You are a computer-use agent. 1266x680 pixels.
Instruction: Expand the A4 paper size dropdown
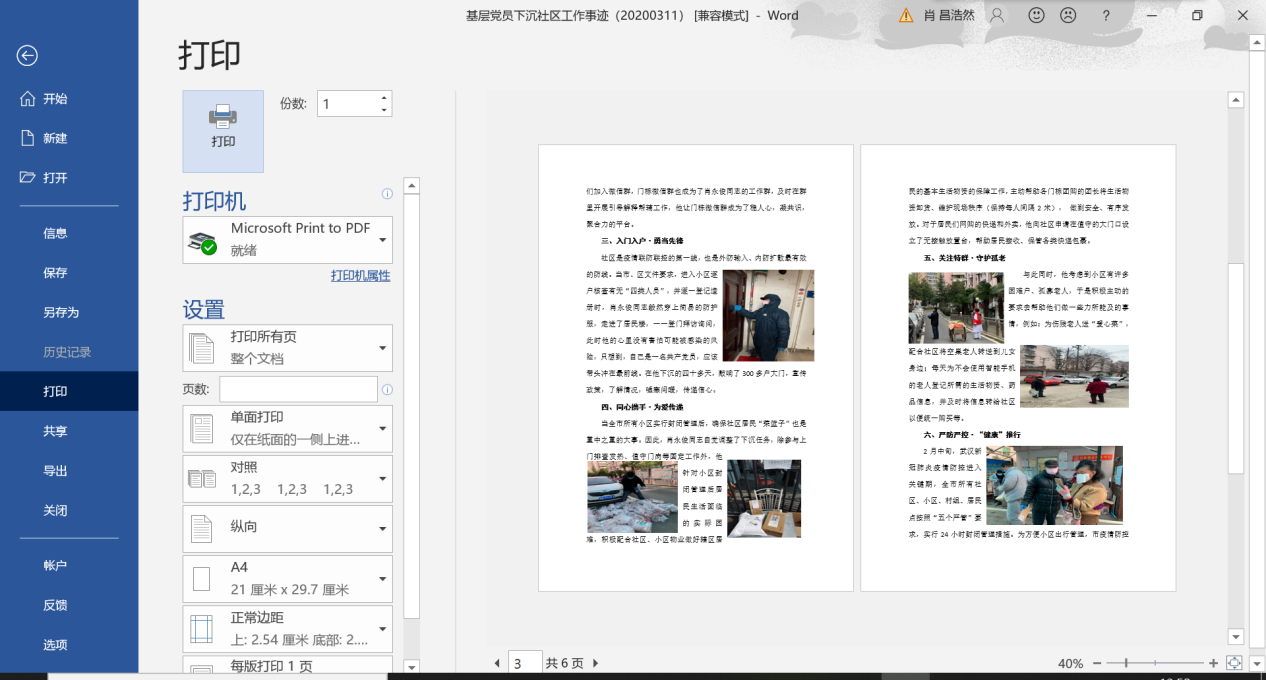pos(288,579)
